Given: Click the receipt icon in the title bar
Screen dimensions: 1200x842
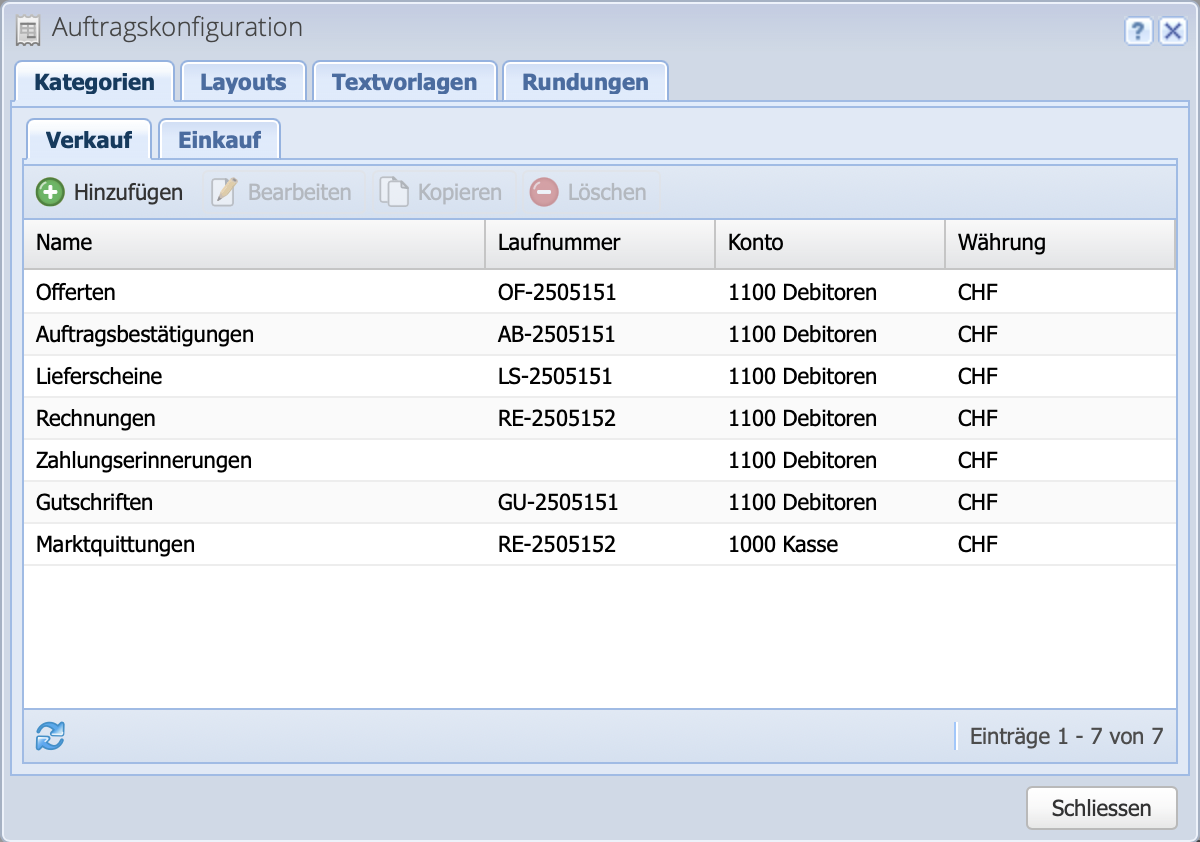Looking at the screenshot, I should pos(29,29).
